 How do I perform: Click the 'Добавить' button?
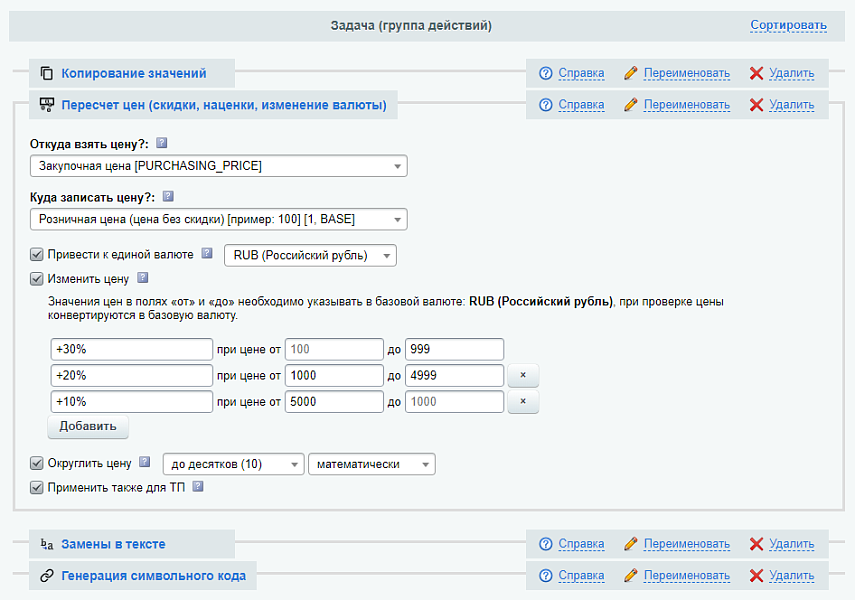[x=88, y=426]
